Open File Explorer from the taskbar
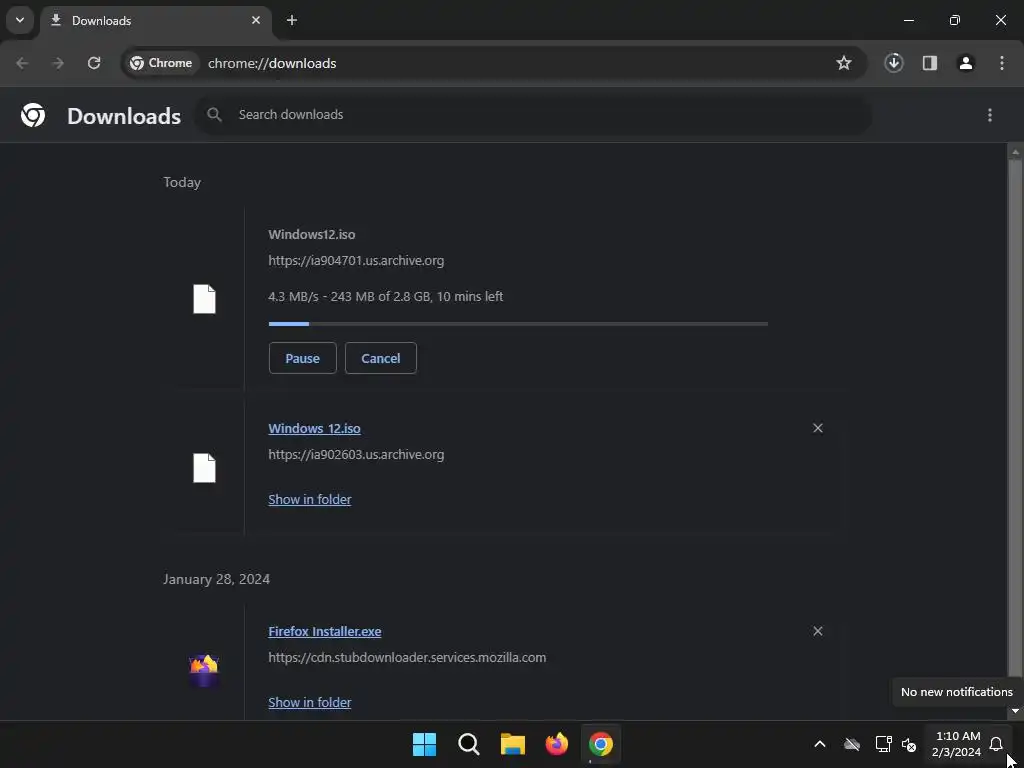Viewport: 1024px width, 768px height. [x=513, y=744]
